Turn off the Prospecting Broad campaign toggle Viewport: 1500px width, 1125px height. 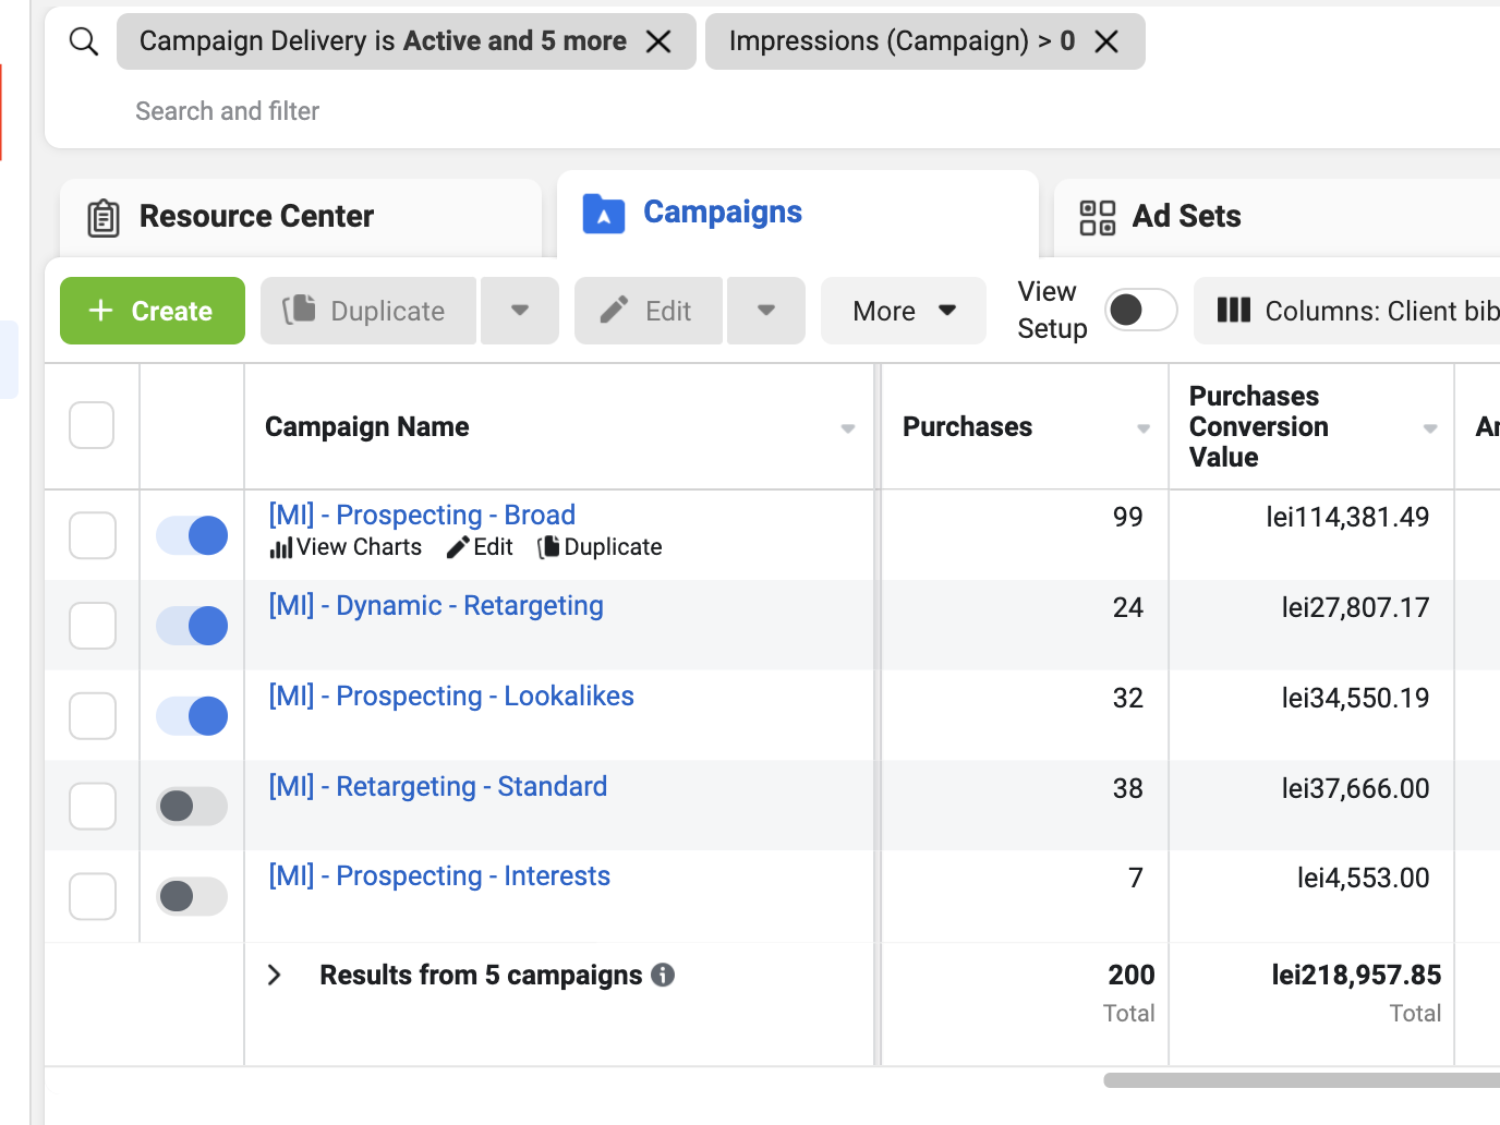(192, 536)
